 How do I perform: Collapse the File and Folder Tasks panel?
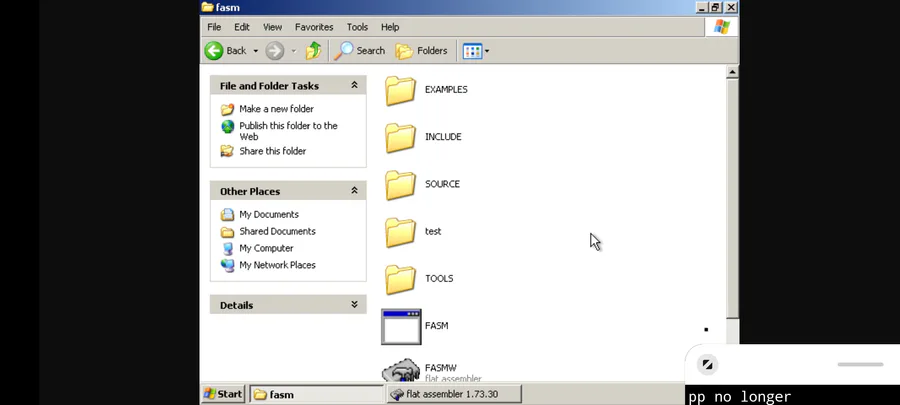coord(354,85)
